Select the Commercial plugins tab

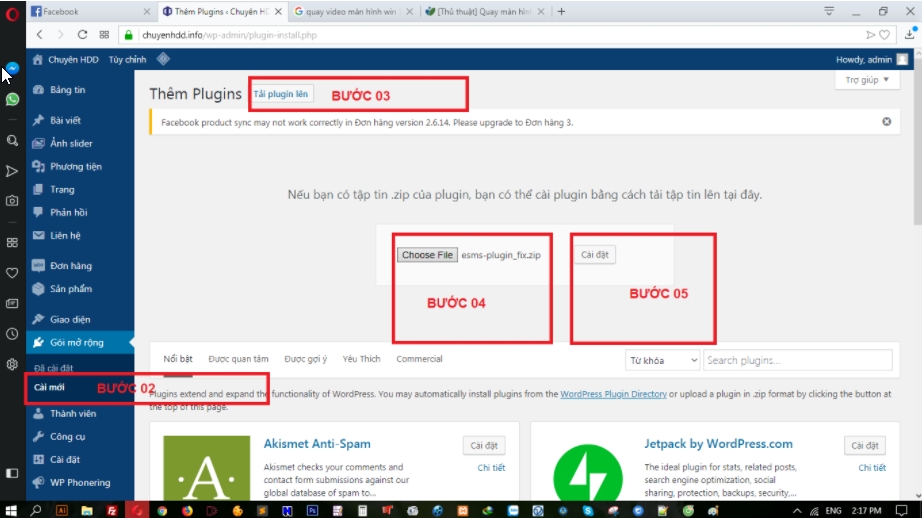coord(419,359)
